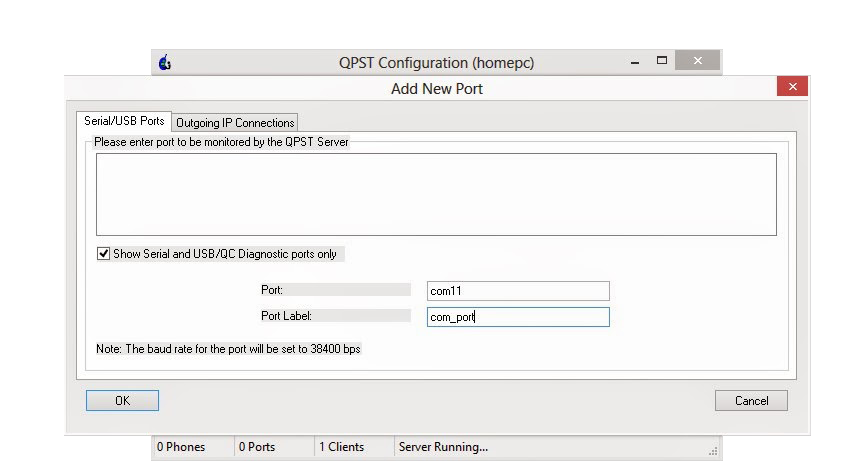Click the 0 Ports status bar section
The width and height of the screenshot is (855, 476).
pos(257,447)
